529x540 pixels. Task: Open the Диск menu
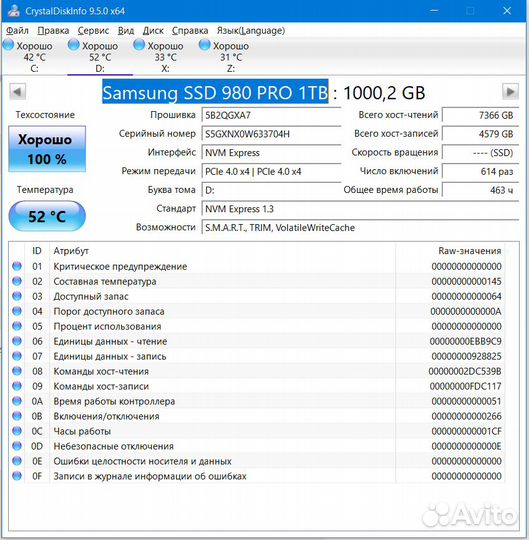coord(153,31)
